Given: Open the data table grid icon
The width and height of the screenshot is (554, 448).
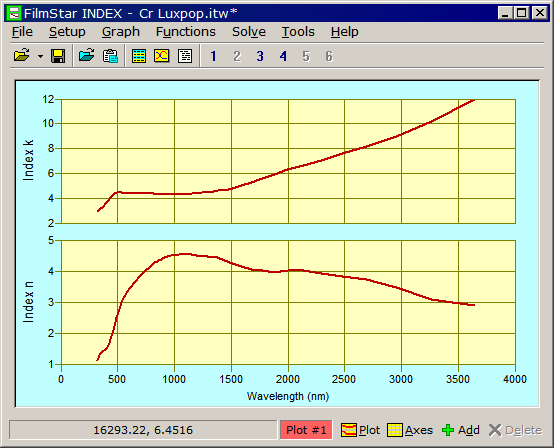Looking at the screenshot, I should point(138,56).
